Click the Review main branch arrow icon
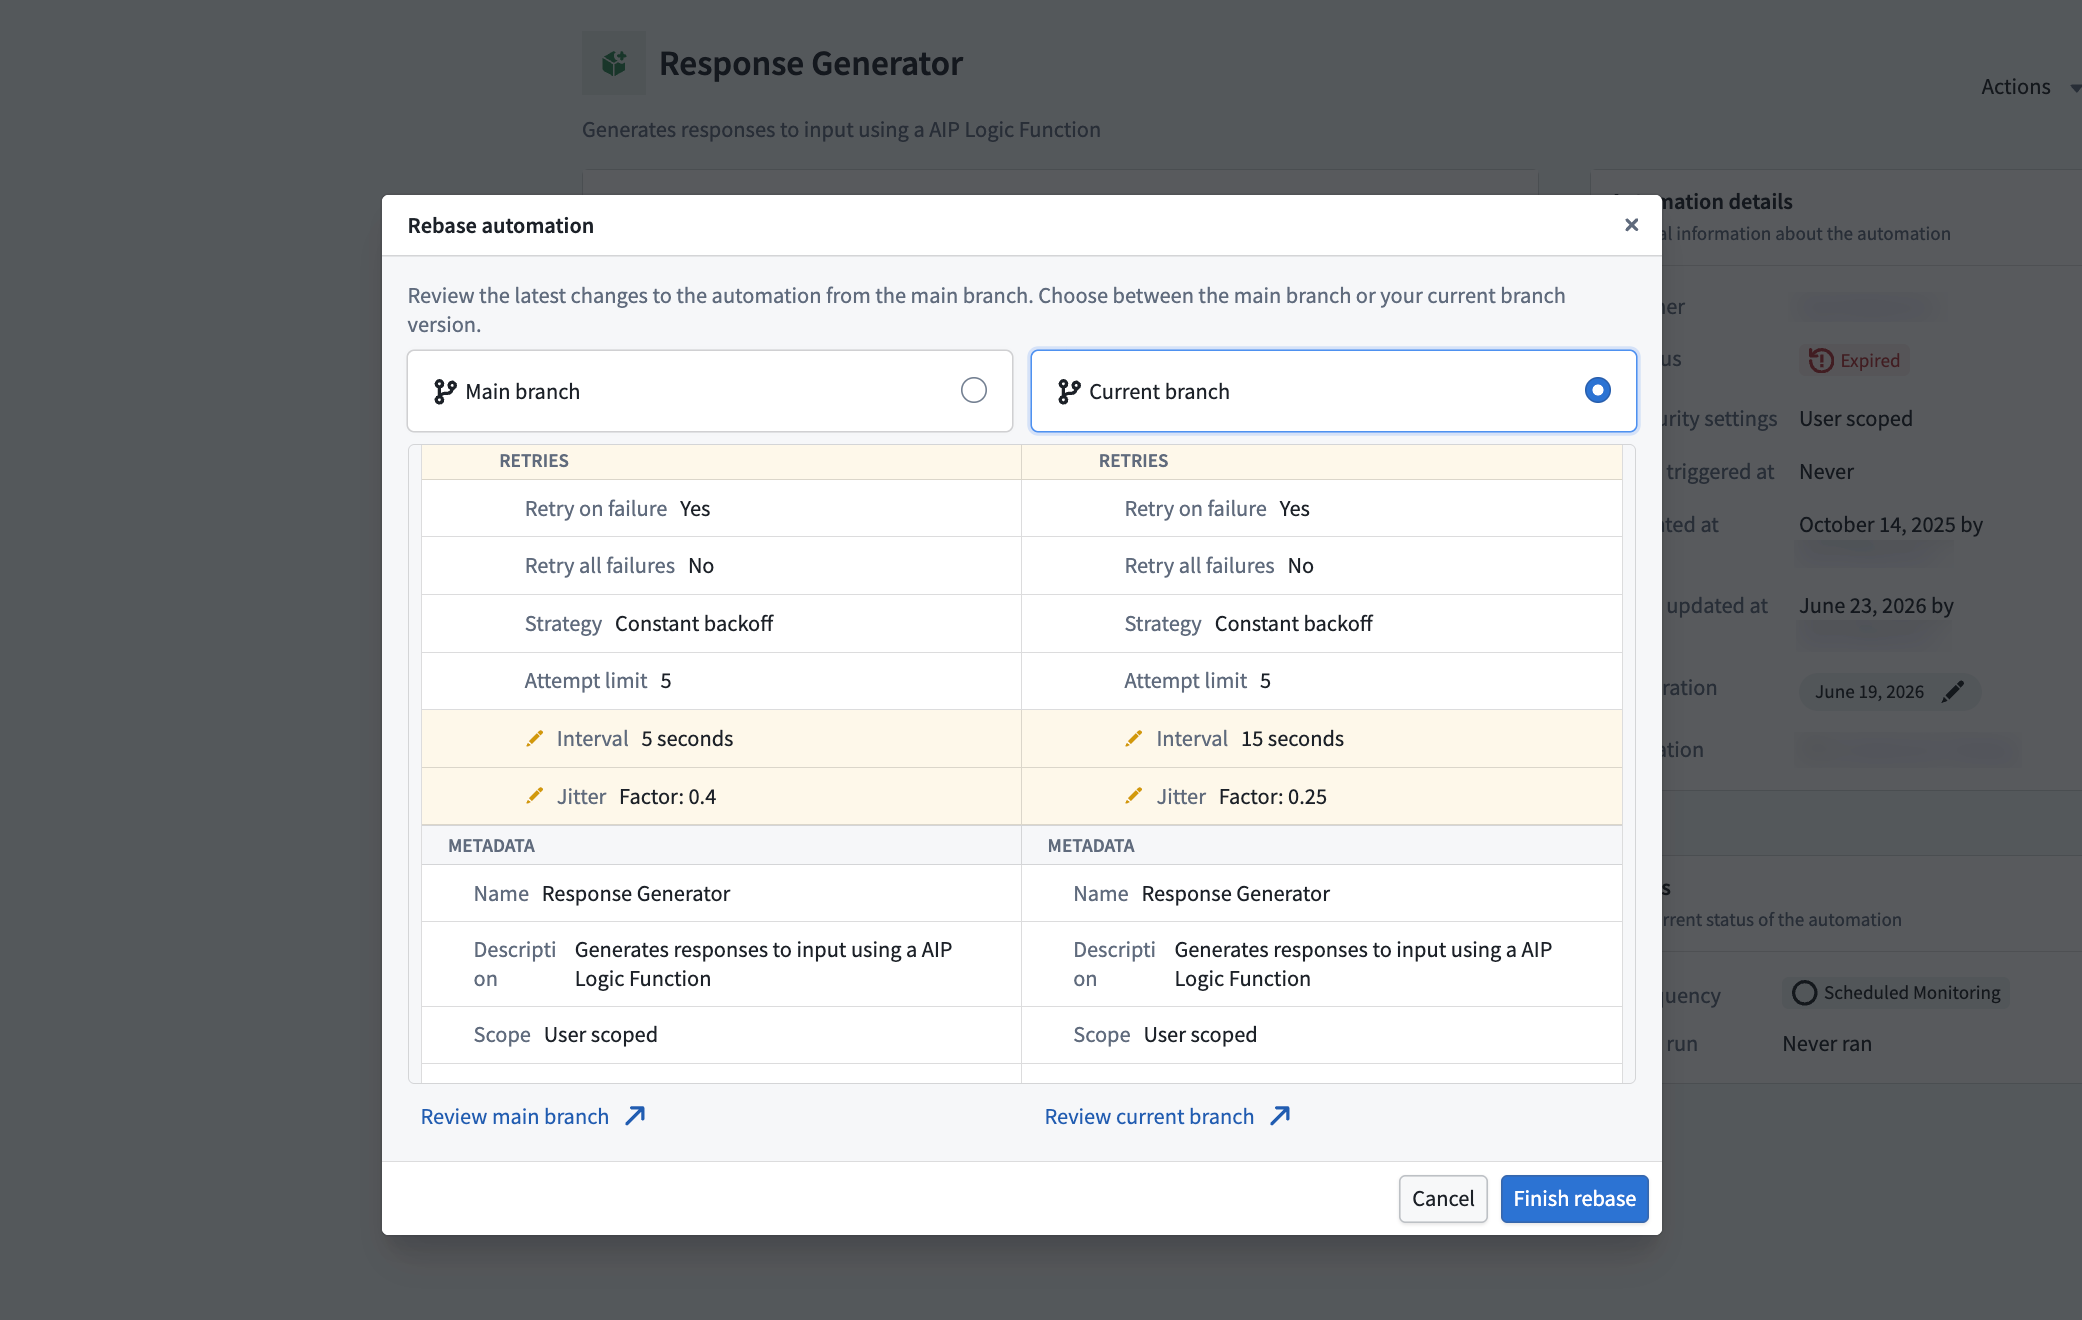Image resolution: width=2082 pixels, height=1320 pixels. [x=635, y=1116]
